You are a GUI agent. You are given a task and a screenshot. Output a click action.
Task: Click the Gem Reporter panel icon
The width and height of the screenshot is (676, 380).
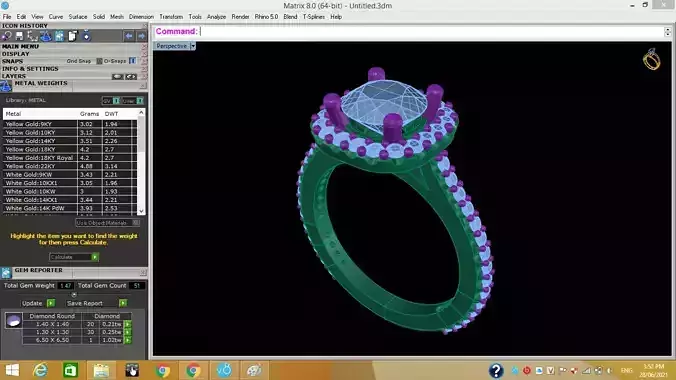[6, 273]
